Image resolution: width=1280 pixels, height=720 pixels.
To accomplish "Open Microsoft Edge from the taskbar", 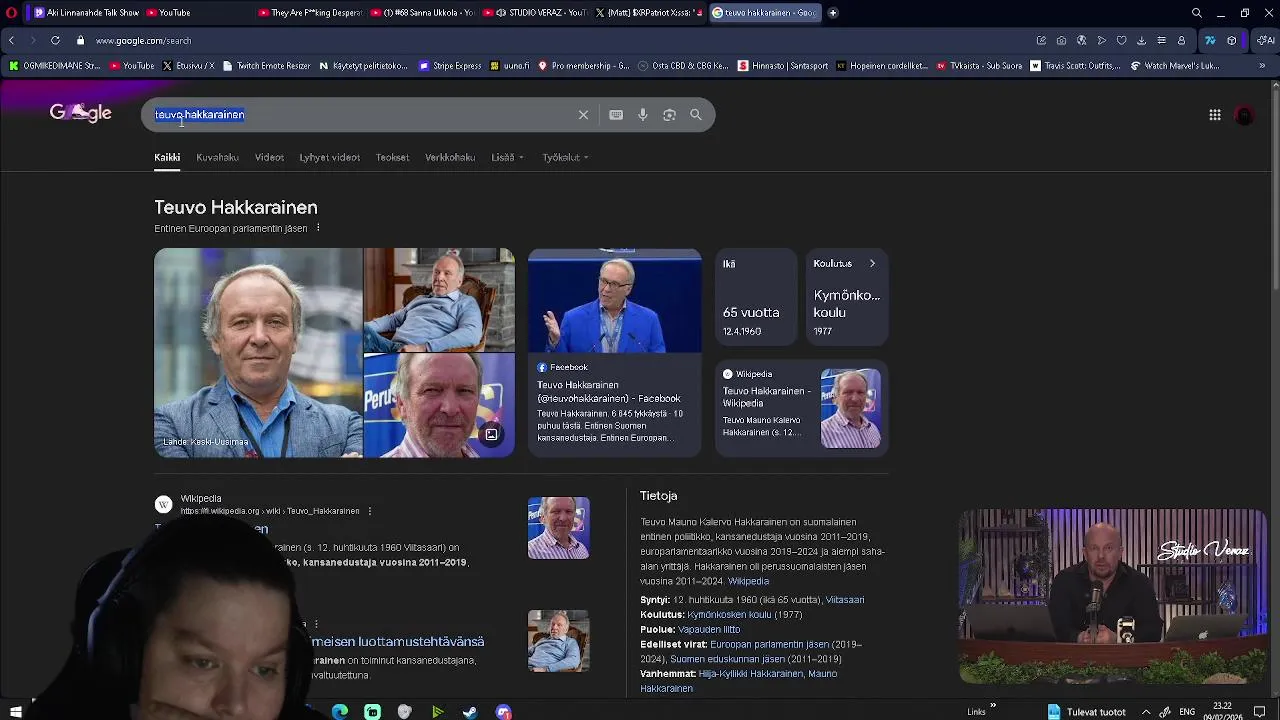I will coord(340,712).
